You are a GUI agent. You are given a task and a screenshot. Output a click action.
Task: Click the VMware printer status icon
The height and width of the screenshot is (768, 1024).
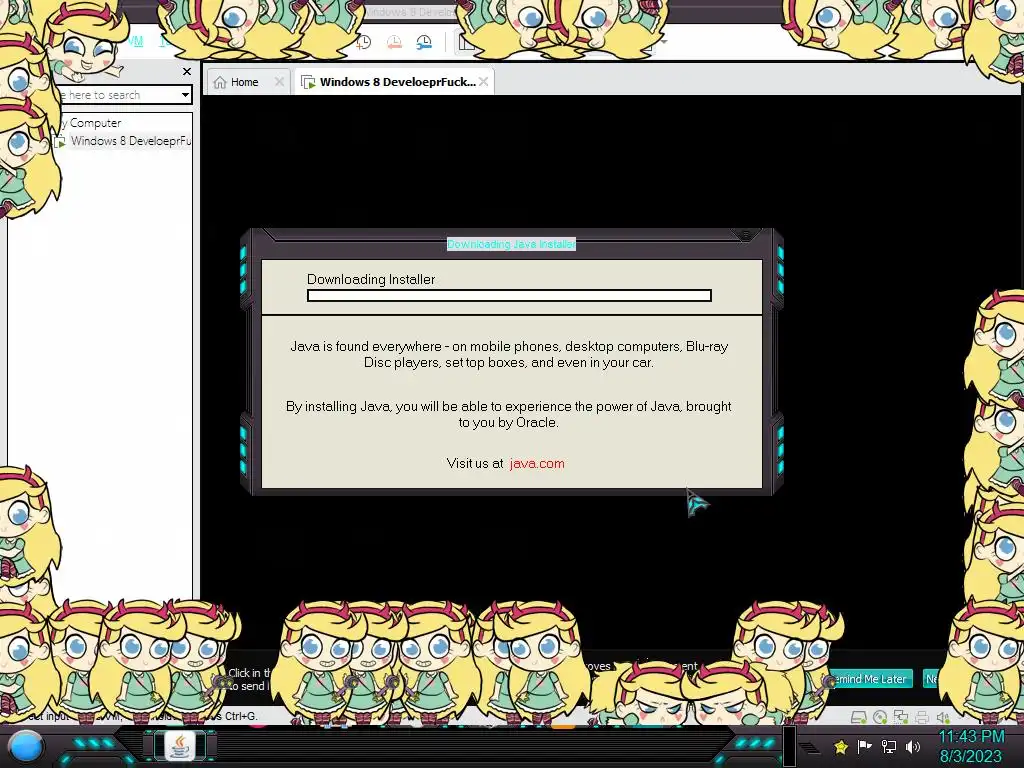(x=921, y=718)
